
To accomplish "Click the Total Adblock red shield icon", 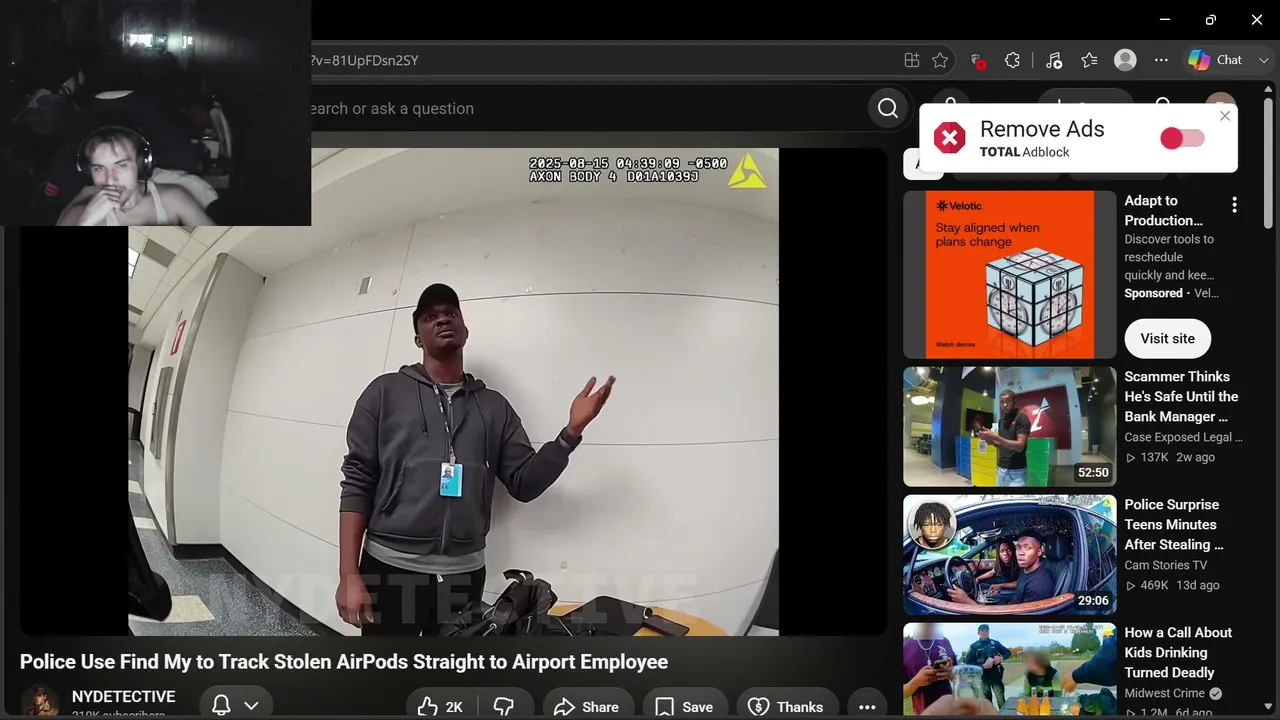I will tap(949, 138).
